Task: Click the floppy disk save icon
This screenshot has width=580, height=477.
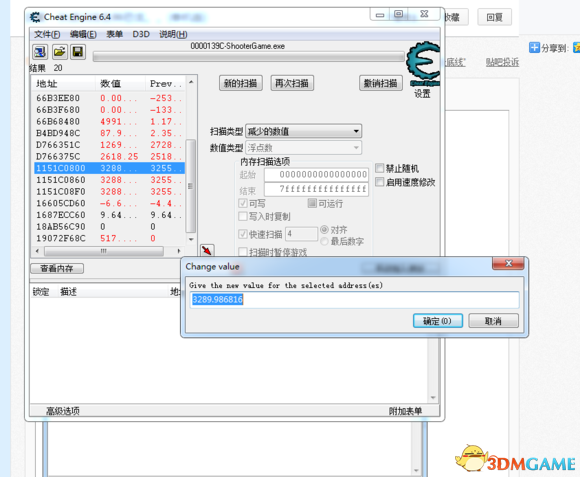Action: pos(78,52)
